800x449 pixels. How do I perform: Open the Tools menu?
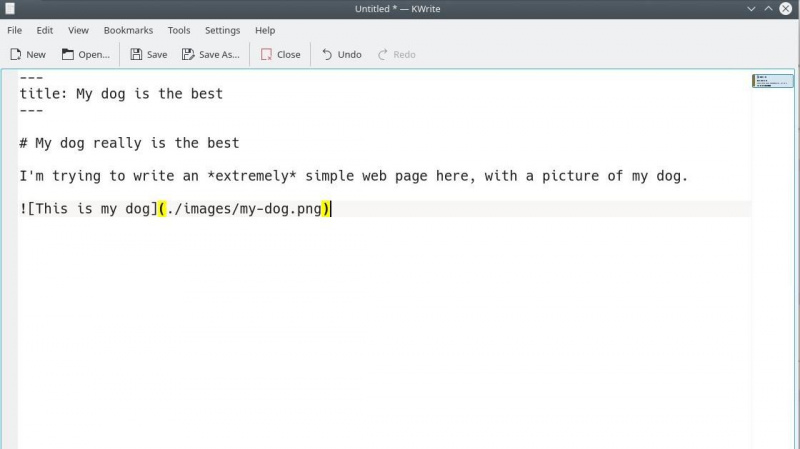(x=179, y=30)
